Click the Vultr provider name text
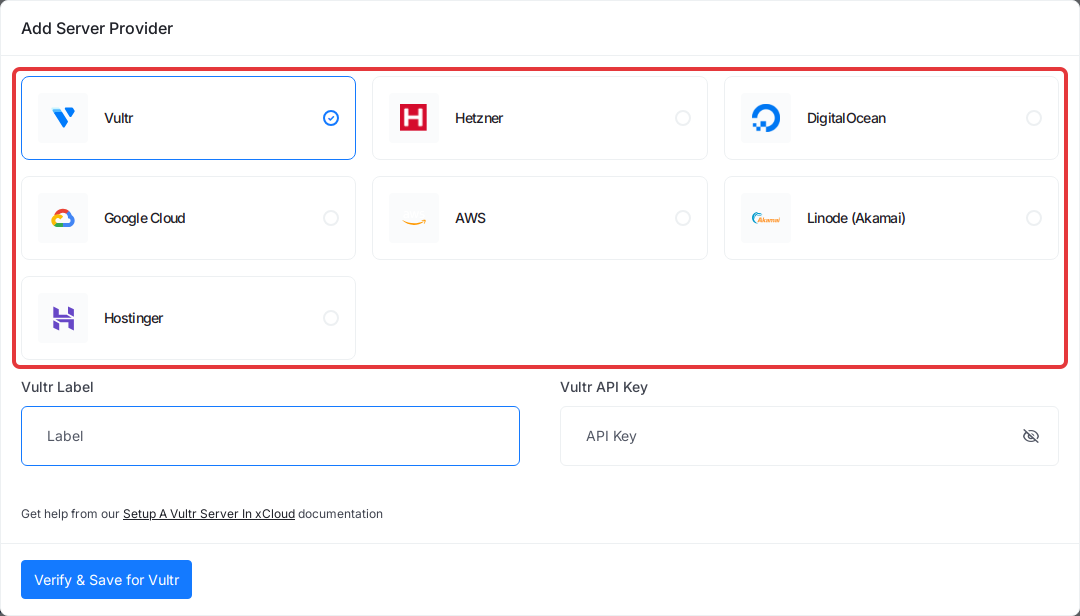The image size is (1080, 616). [118, 118]
